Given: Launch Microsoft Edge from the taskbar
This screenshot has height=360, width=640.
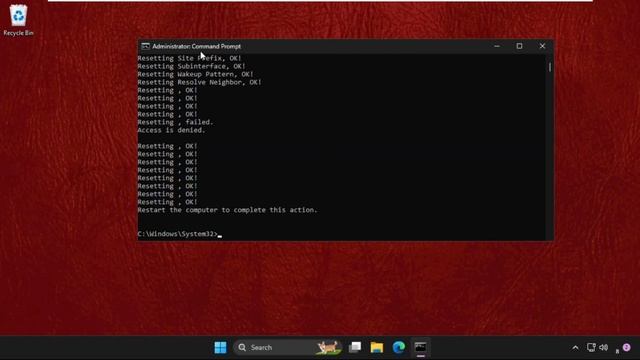Looking at the screenshot, I should 399,347.
